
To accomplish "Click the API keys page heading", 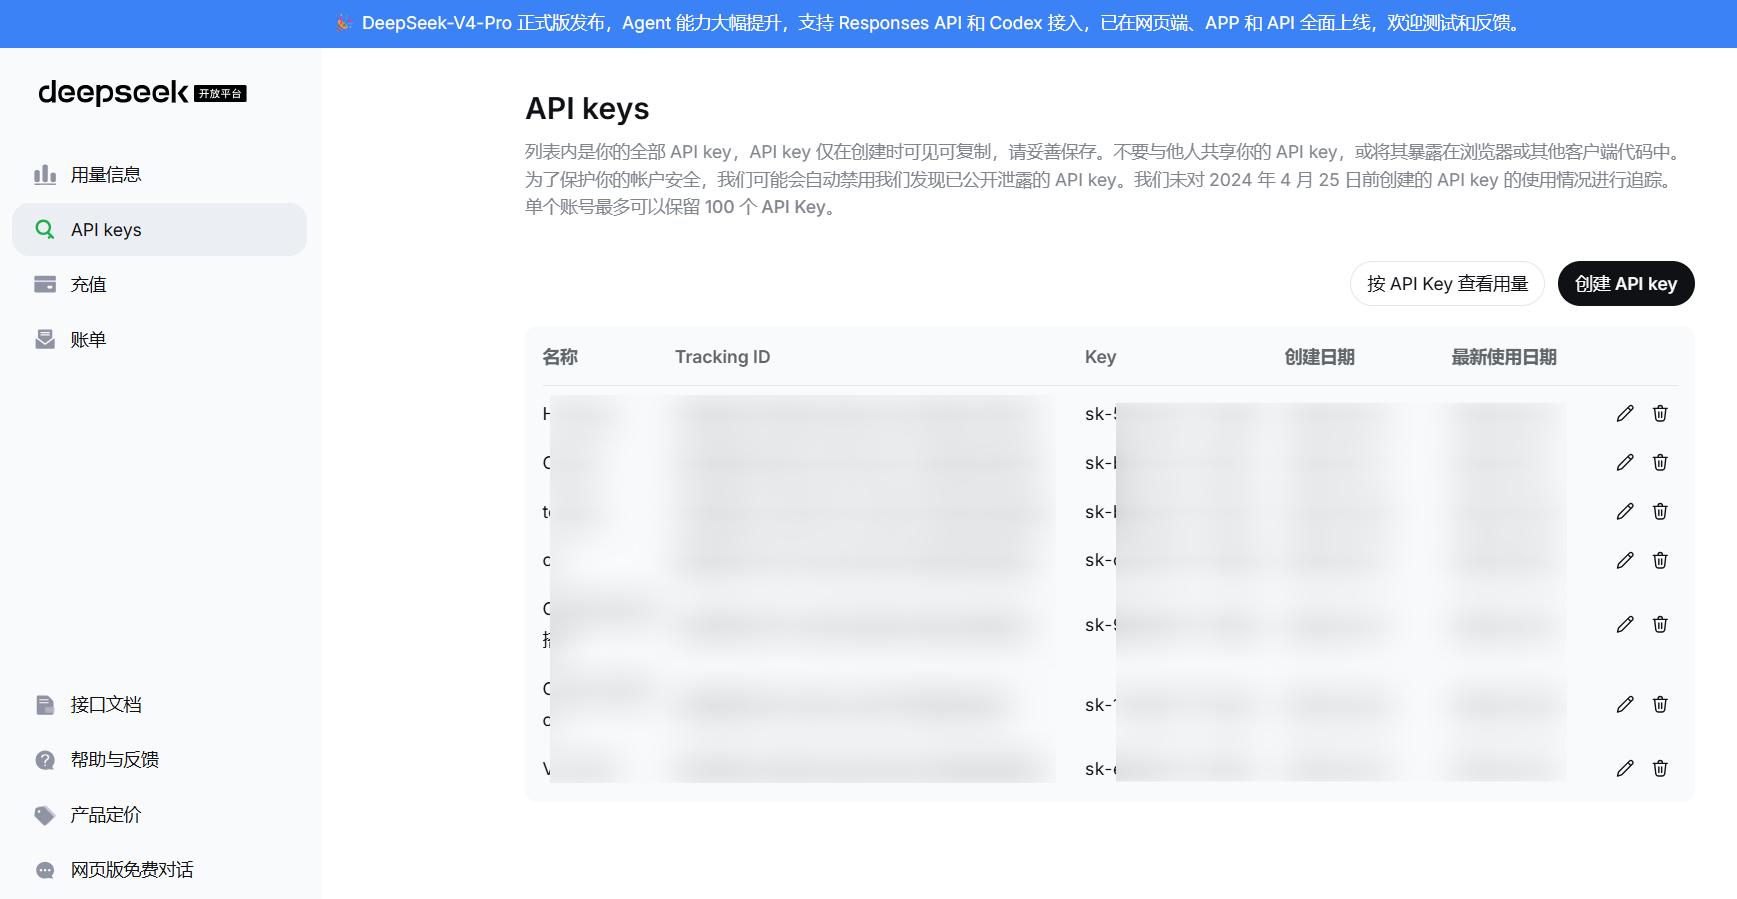I will pyautogui.click(x=587, y=108).
